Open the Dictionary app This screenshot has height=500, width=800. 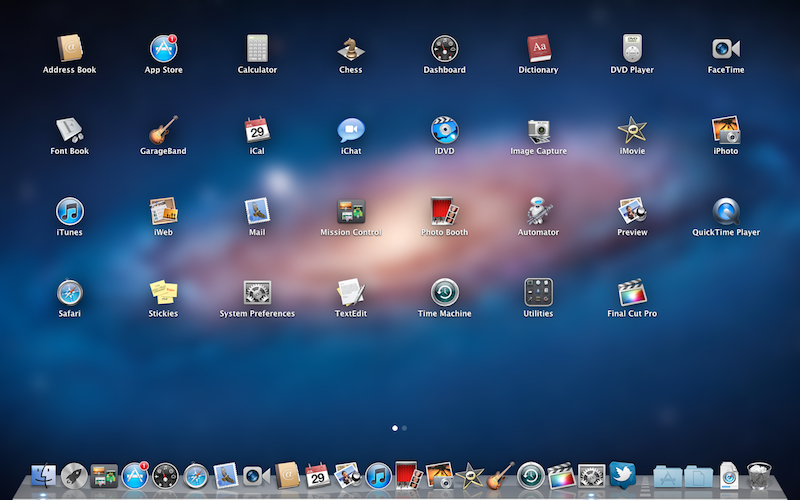pos(538,48)
